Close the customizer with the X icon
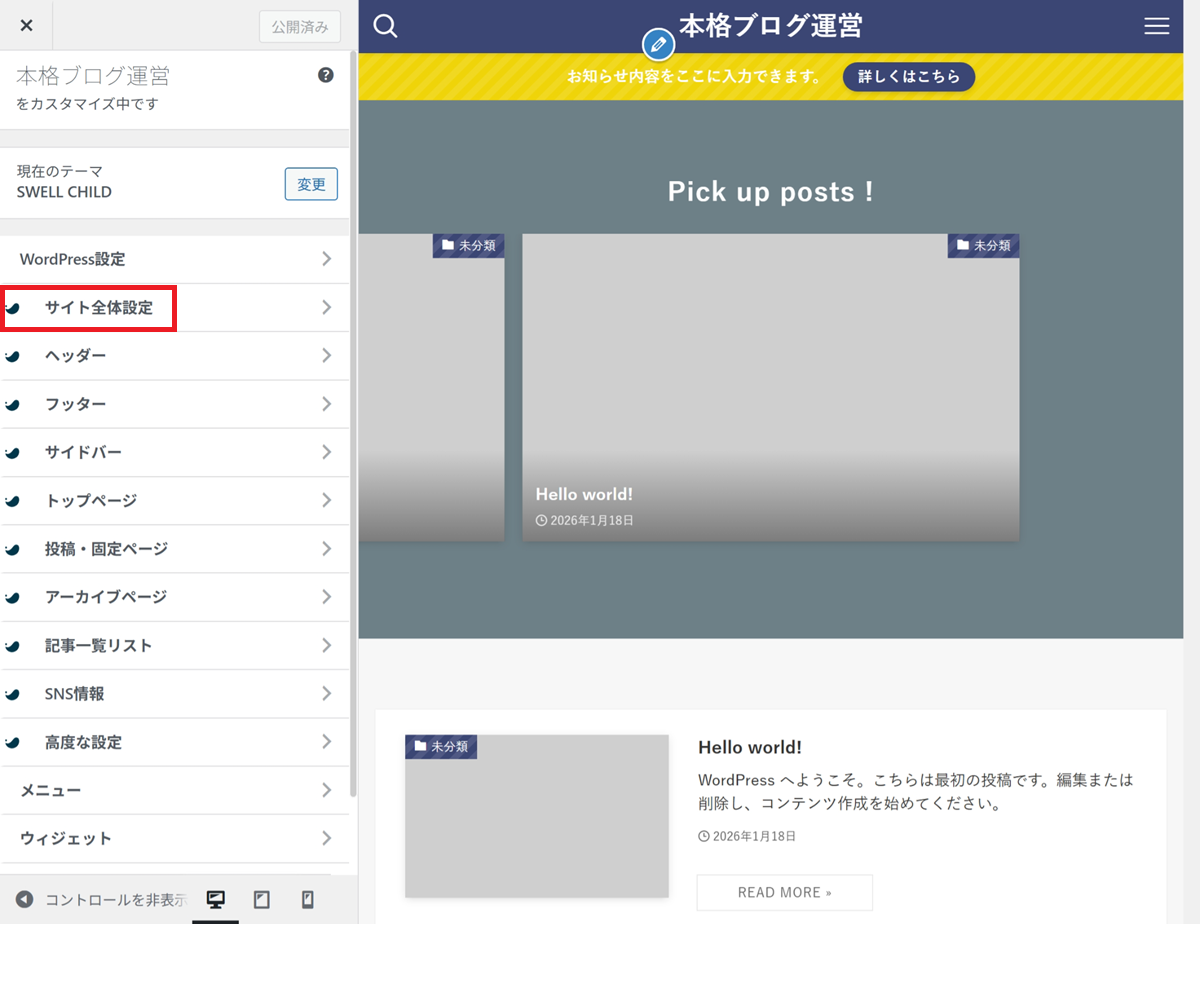Image resolution: width=1200 pixels, height=1003 pixels. [26, 25]
